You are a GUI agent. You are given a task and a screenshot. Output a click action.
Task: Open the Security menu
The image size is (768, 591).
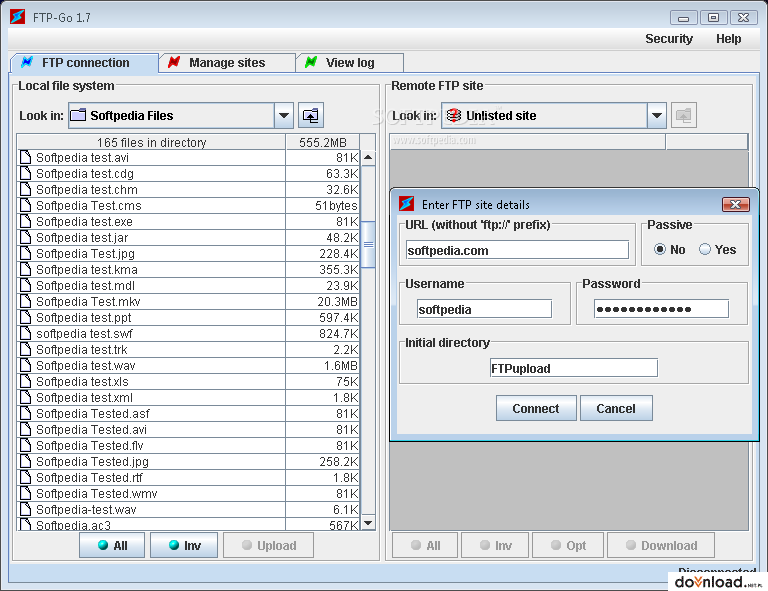click(669, 39)
